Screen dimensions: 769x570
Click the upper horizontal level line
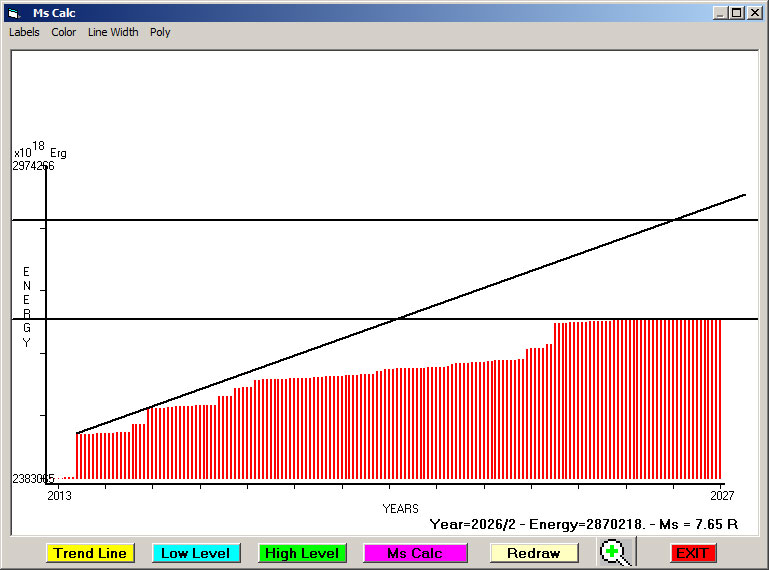(x=300, y=219)
